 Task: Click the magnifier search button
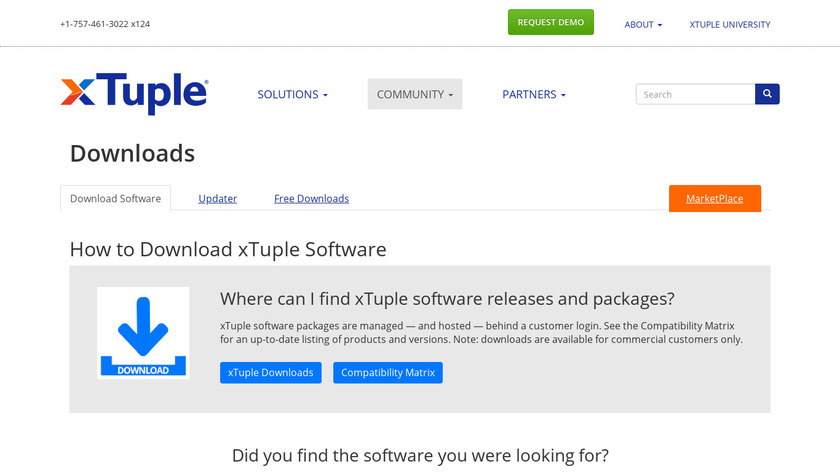pos(767,94)
